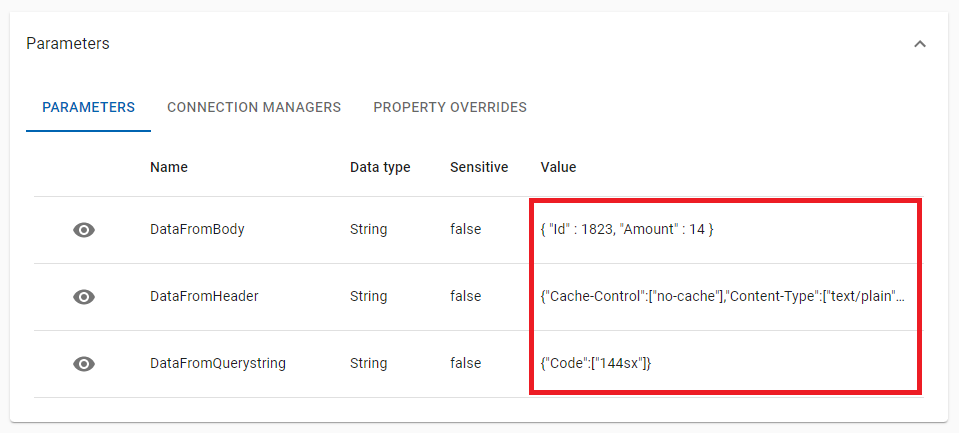Click the truncated Cache-Control header value
The width and height of the screenshot is (959, 433).
click(x=723, y=297)
